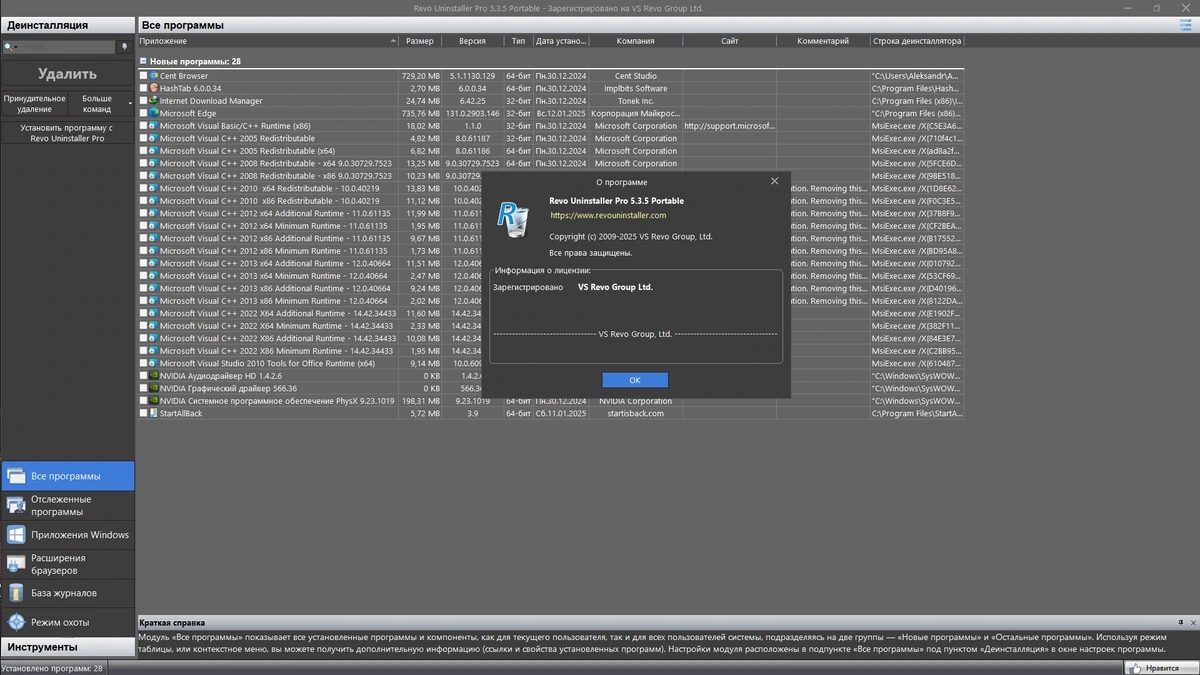The image size is (1200, 675).
Task: Click the Implbits Software company cell
Action: (635, 88)
